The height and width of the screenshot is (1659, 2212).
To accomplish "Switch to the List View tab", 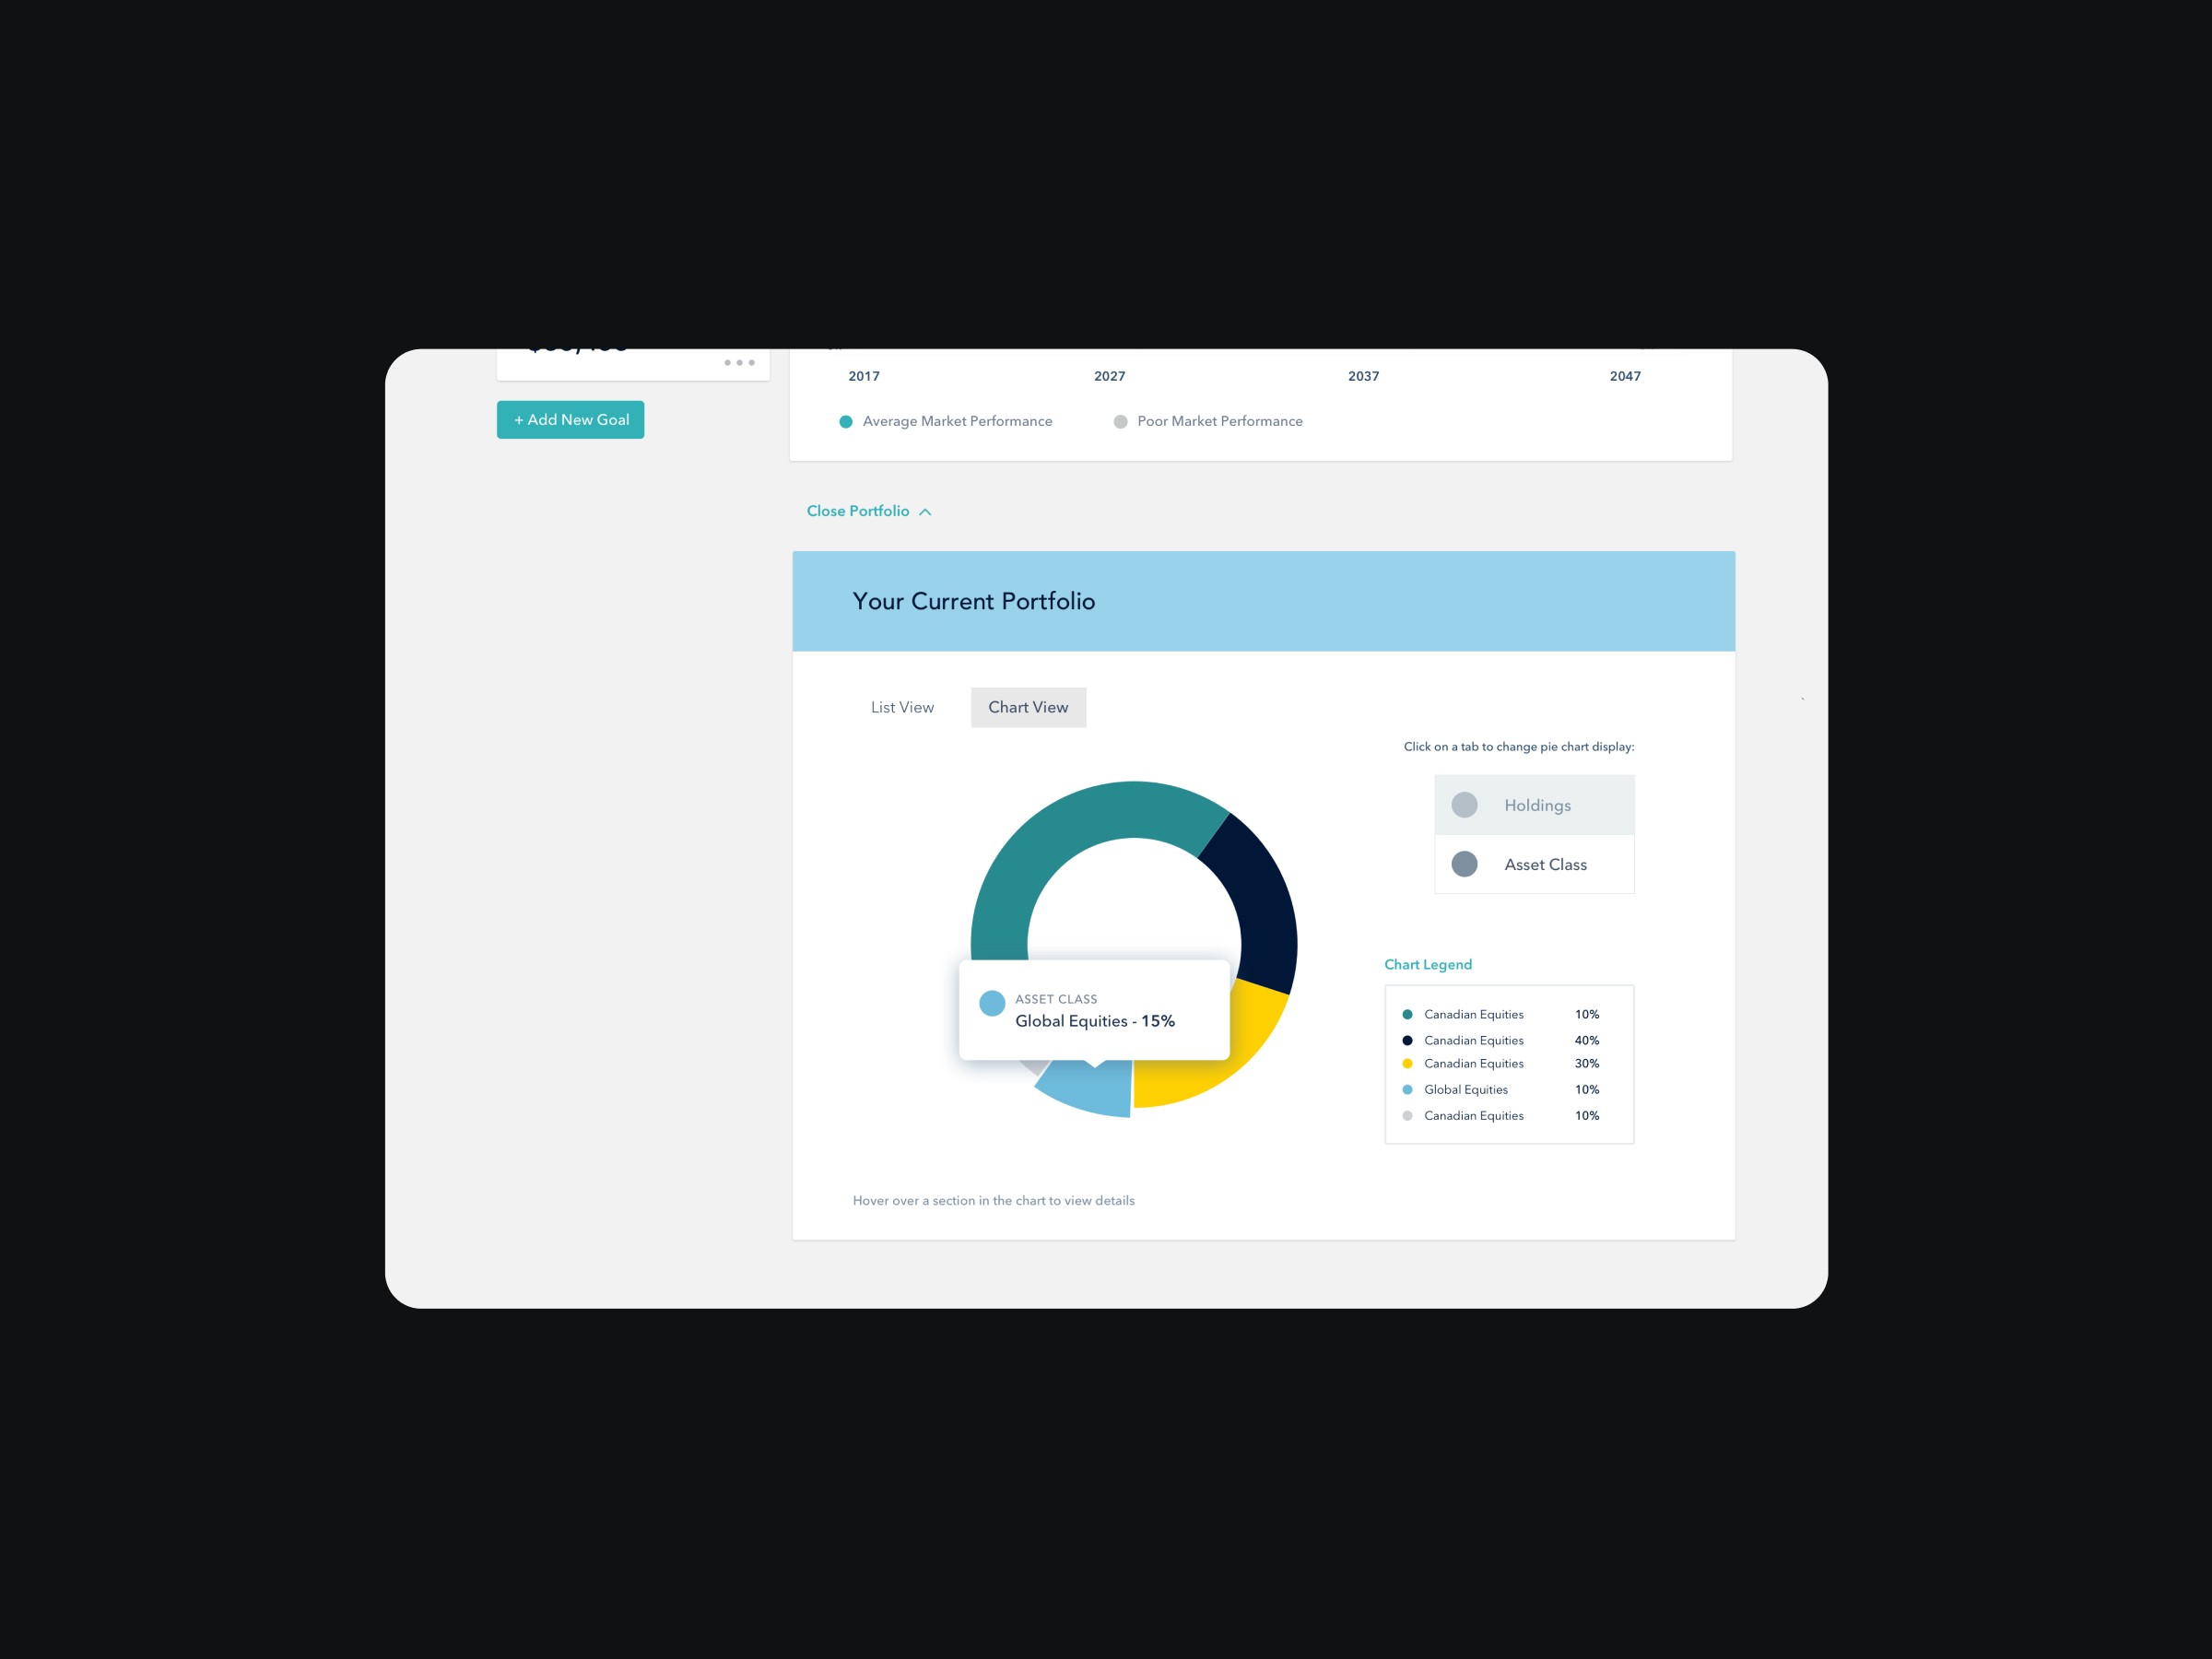I will tap(900, 706).
